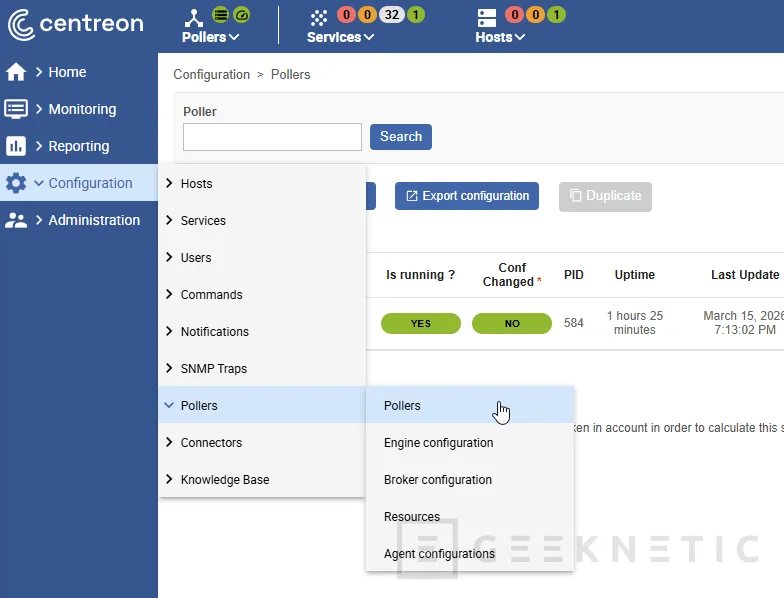Click the Is running ? column header
Image resolution: width=784 pixels, height=598 pixels.
420,274
